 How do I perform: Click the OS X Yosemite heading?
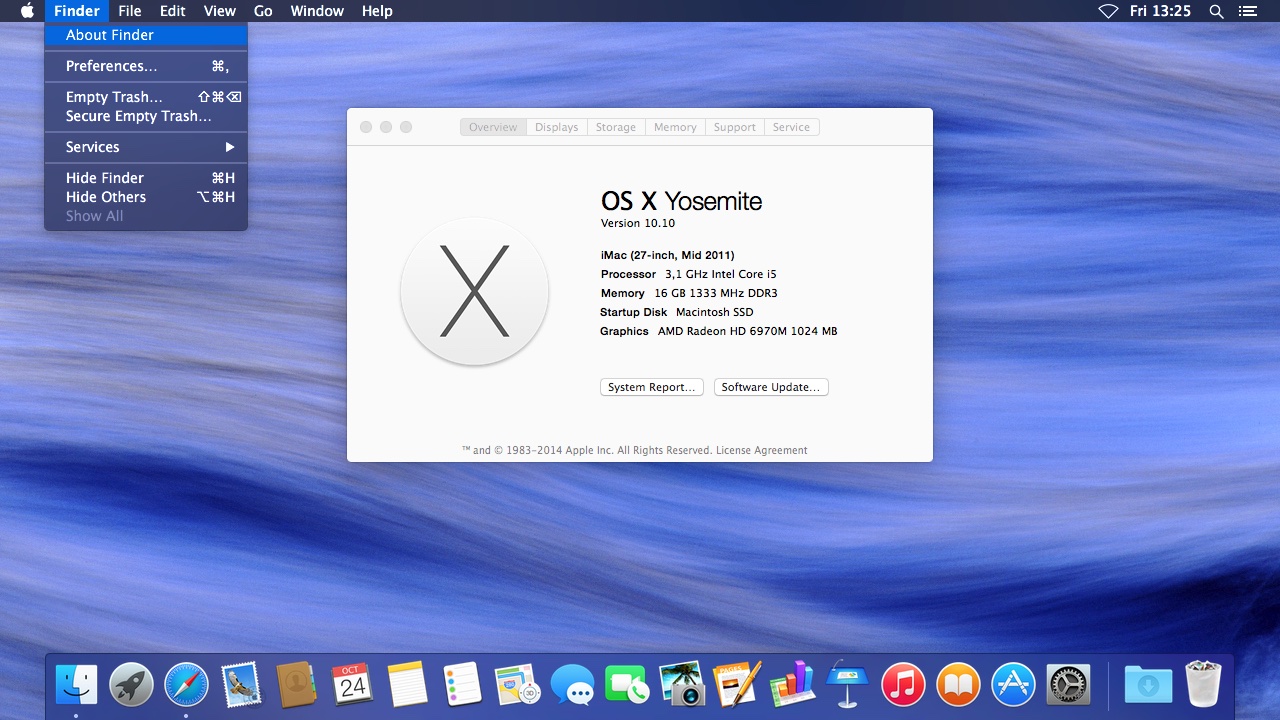(681, 201)
